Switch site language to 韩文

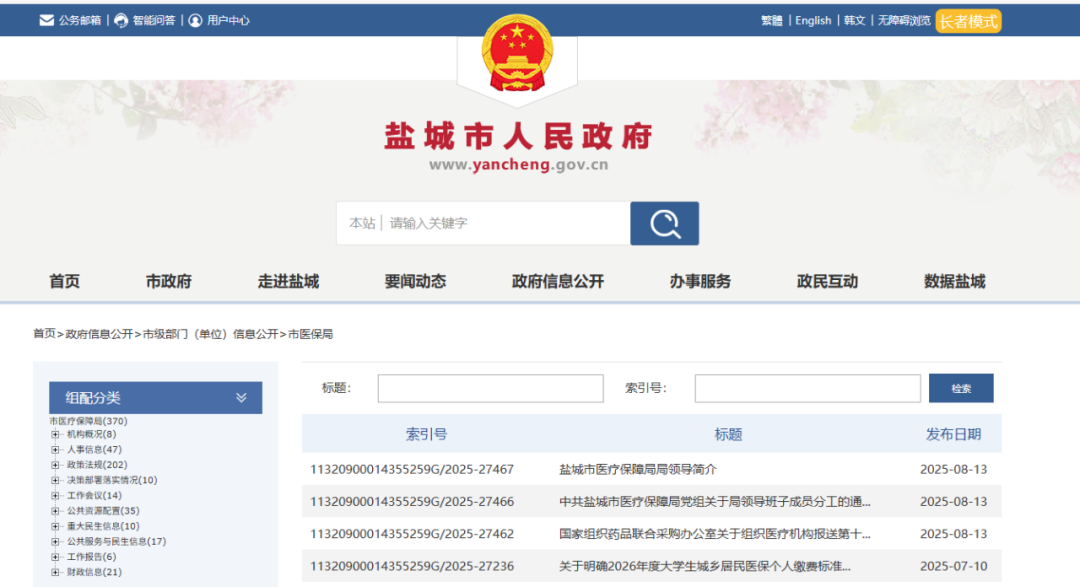click(855, 21)
